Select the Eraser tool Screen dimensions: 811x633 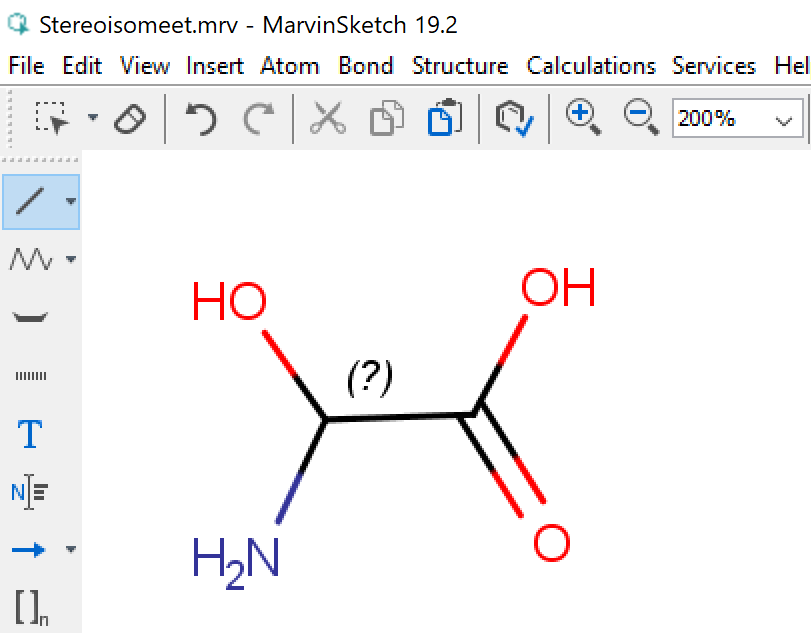pyautogui.click(x=129, y=119)
